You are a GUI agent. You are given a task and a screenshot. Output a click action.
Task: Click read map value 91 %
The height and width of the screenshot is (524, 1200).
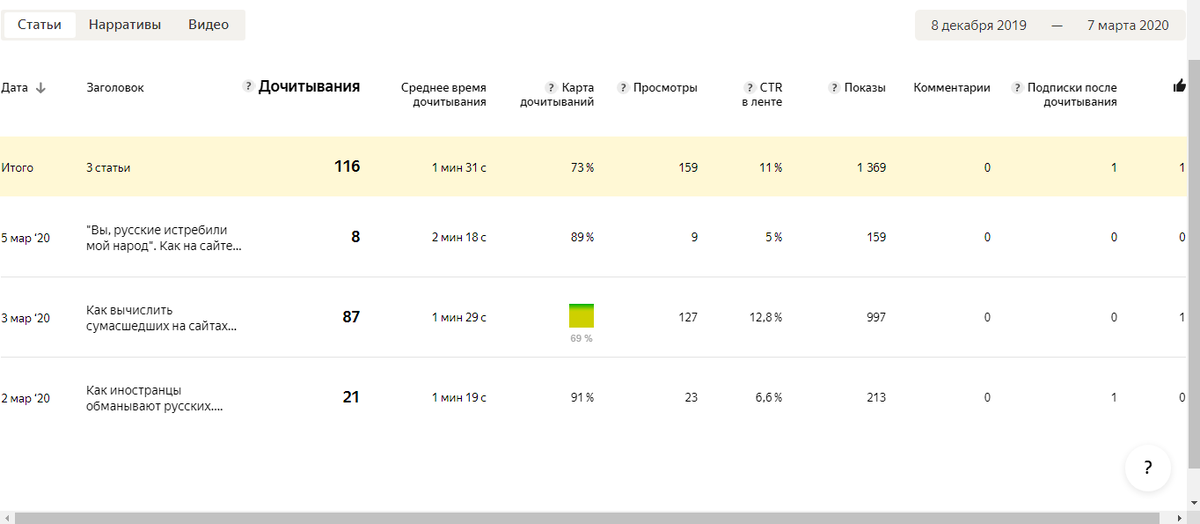coord(582,398)
